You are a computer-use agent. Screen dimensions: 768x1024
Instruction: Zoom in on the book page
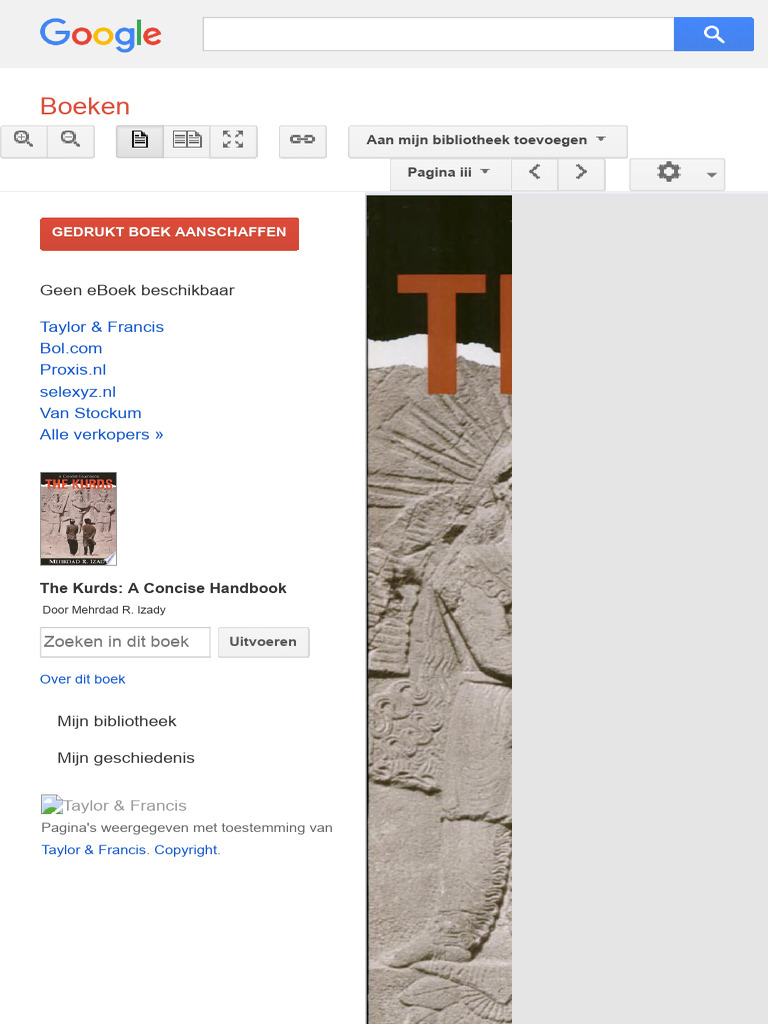coord(24,141)
